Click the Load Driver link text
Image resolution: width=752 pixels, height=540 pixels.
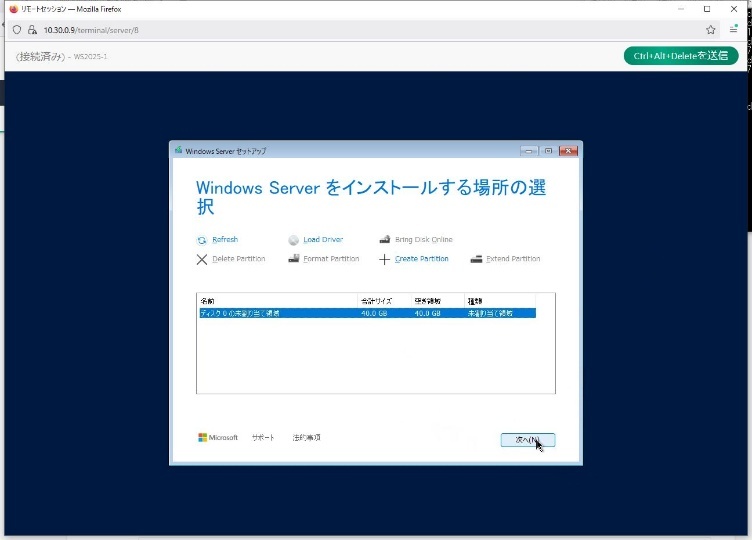(x=323, y=240)
